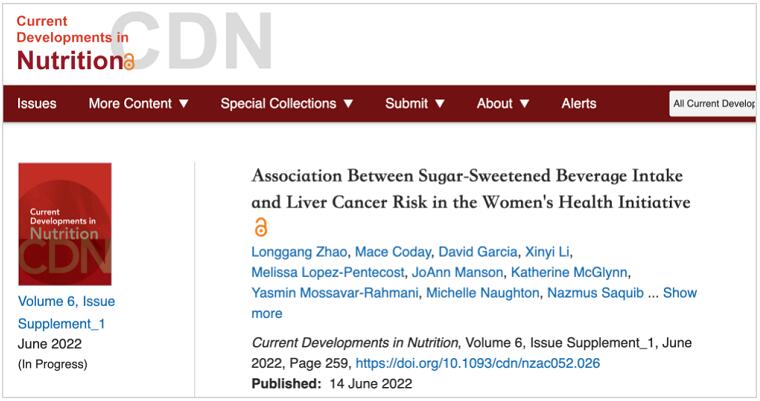Show more authors in the list
This screenshot has width=760, height=401.
[x=680, y=293]
